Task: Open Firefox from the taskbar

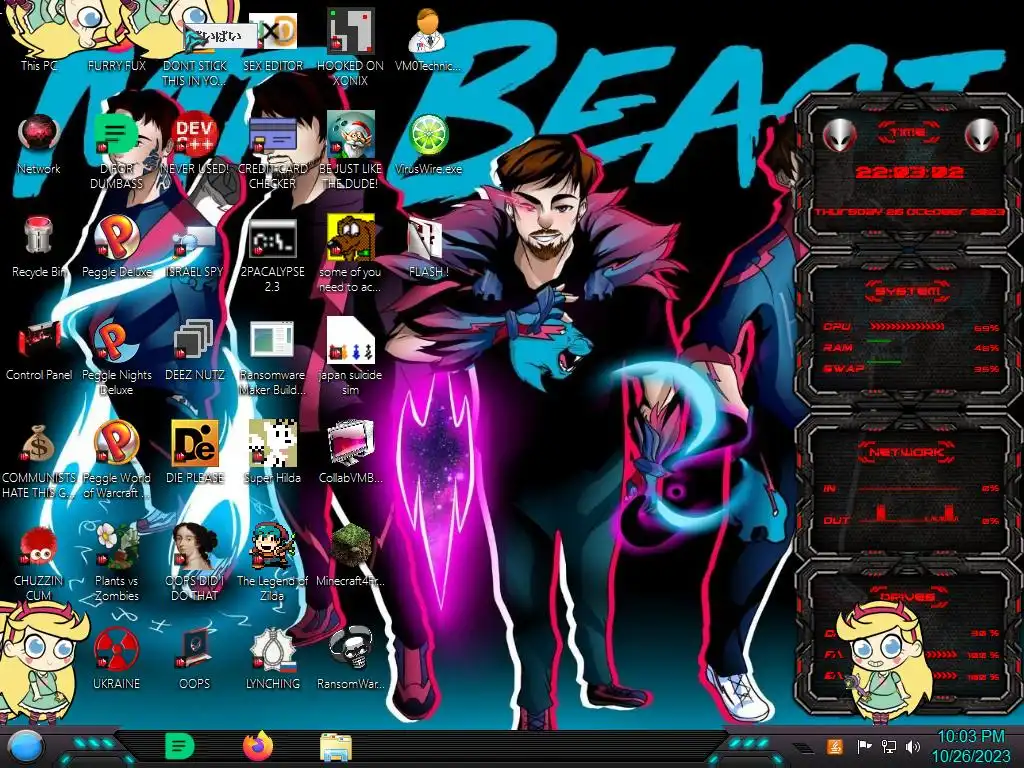Action: pos(258,746)
